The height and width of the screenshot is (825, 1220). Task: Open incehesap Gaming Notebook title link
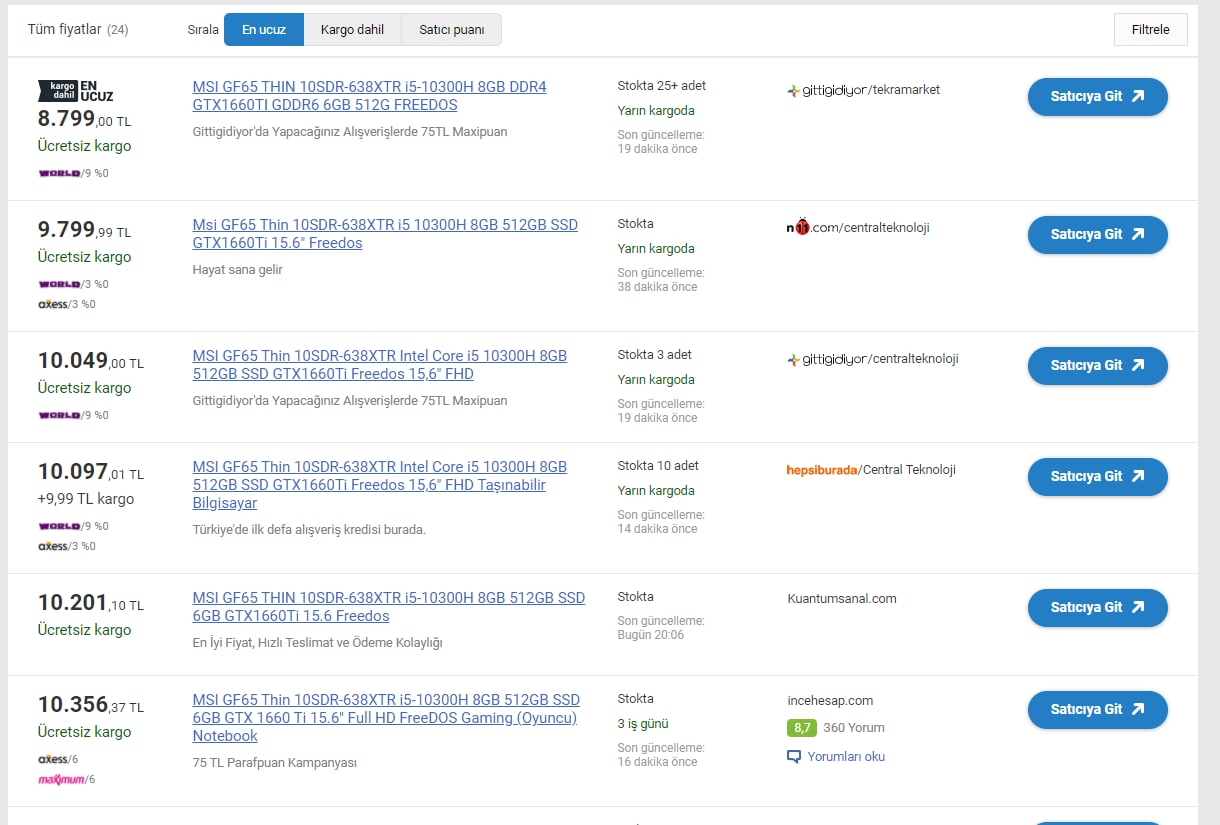point(386,718)
